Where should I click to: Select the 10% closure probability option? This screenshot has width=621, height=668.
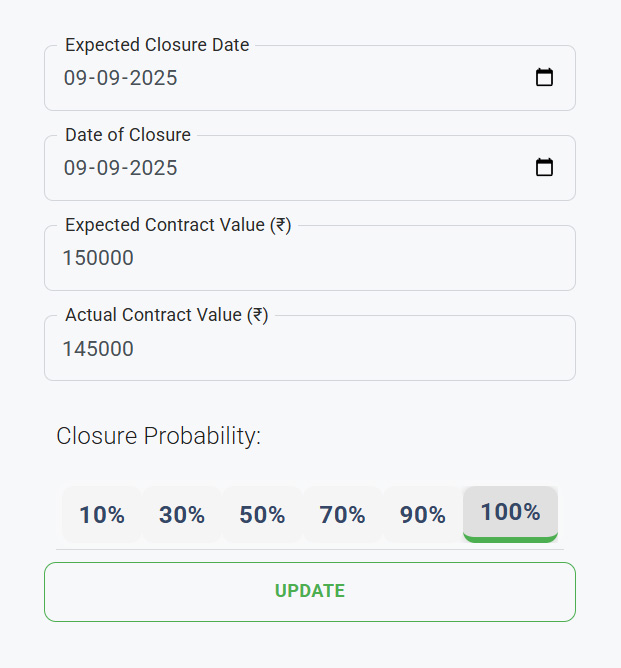(102, 515)
